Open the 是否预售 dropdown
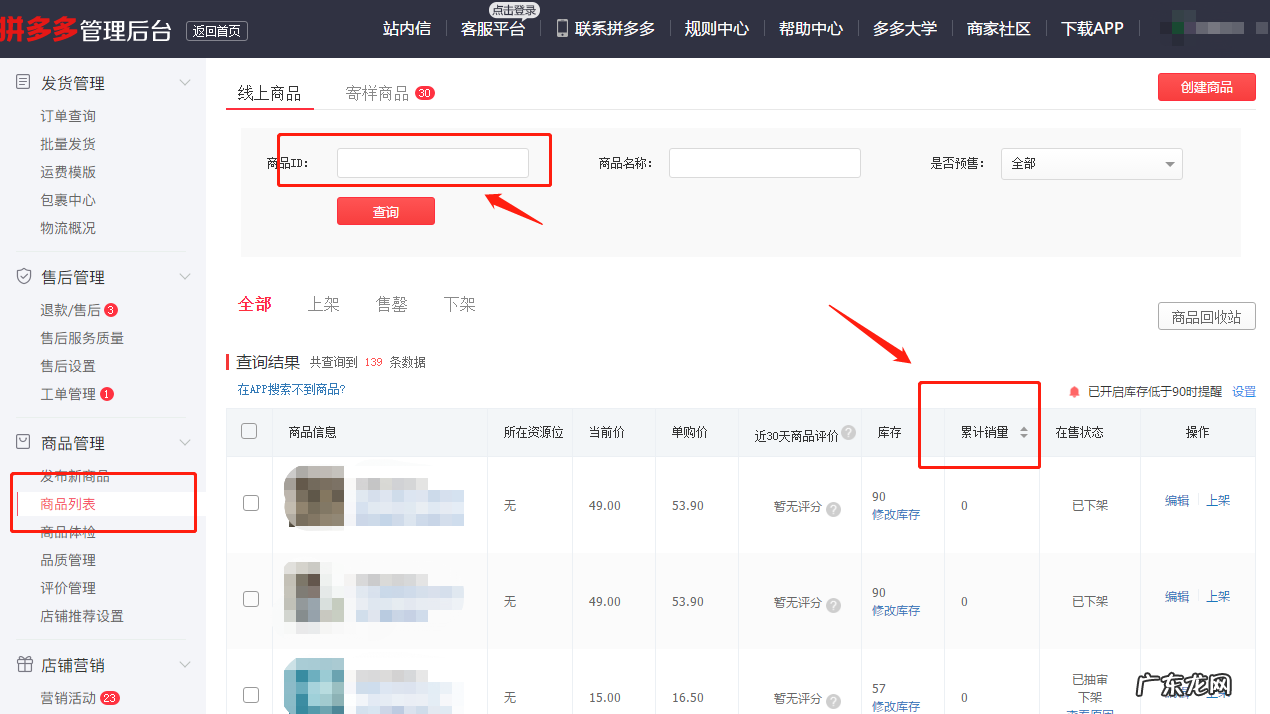Viewport: 1270px width, 714px height. pyautogui.click(x=1091, y=164)
